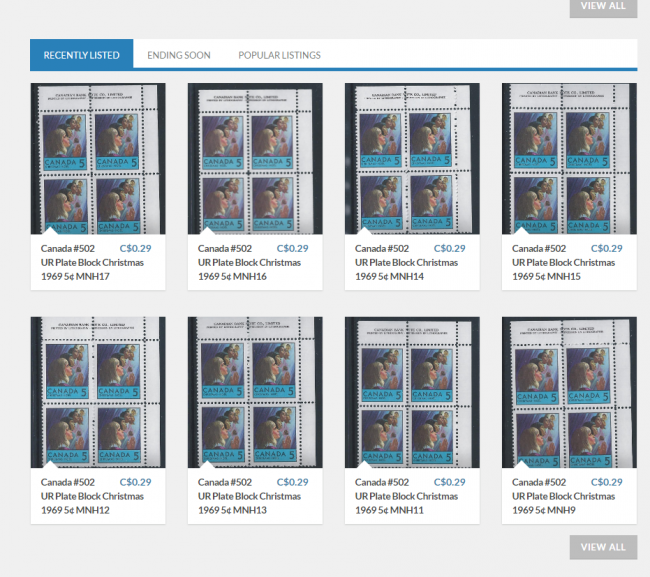Click the C$0.29 price on listing MNH11
Viewport: 650px width, 577px height.
(450, 482)
